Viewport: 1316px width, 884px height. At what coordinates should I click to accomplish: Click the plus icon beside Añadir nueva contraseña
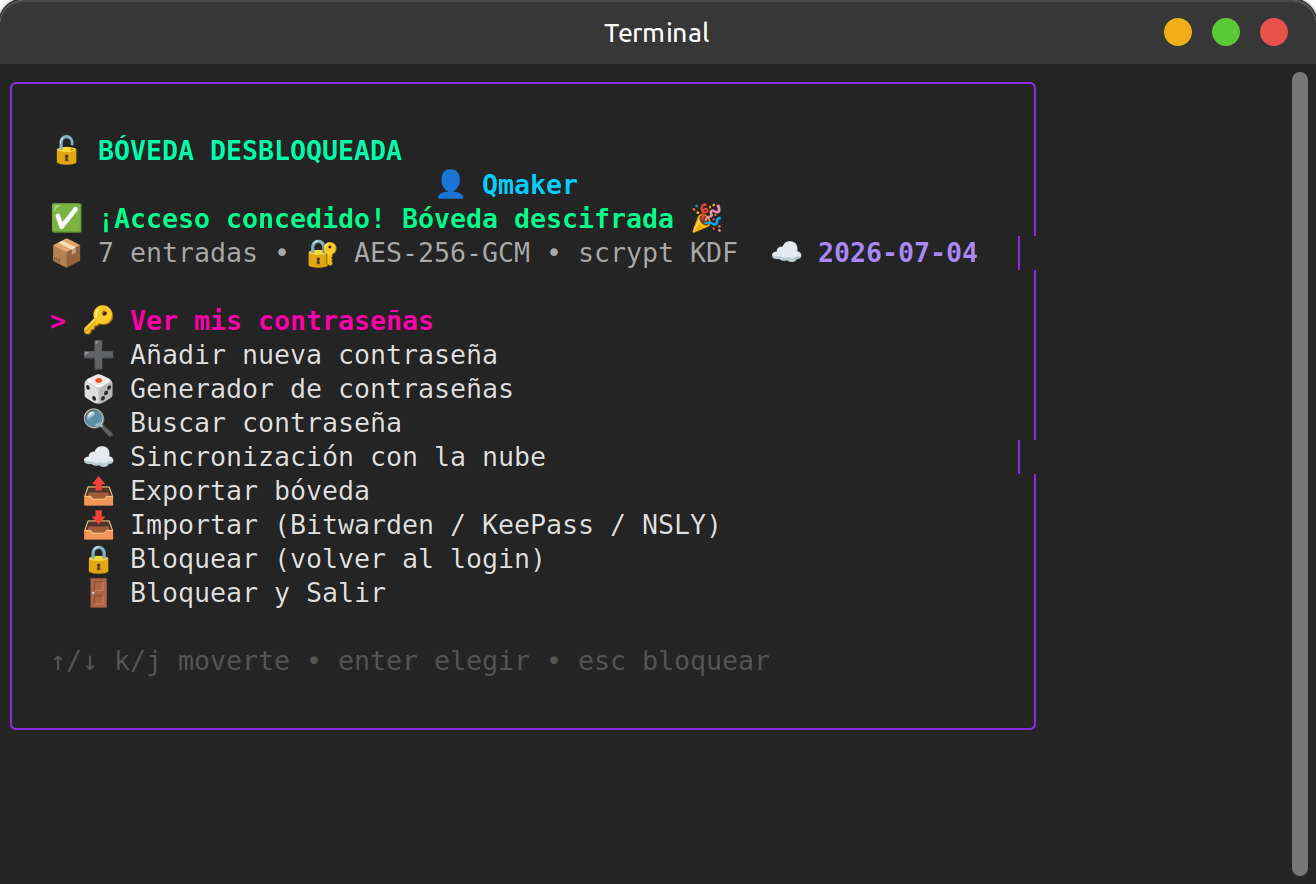98,355
